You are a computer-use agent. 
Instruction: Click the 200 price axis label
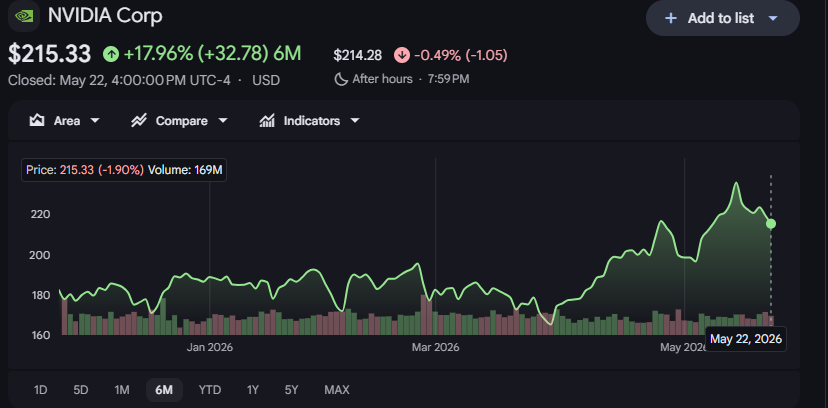[41, 255]
